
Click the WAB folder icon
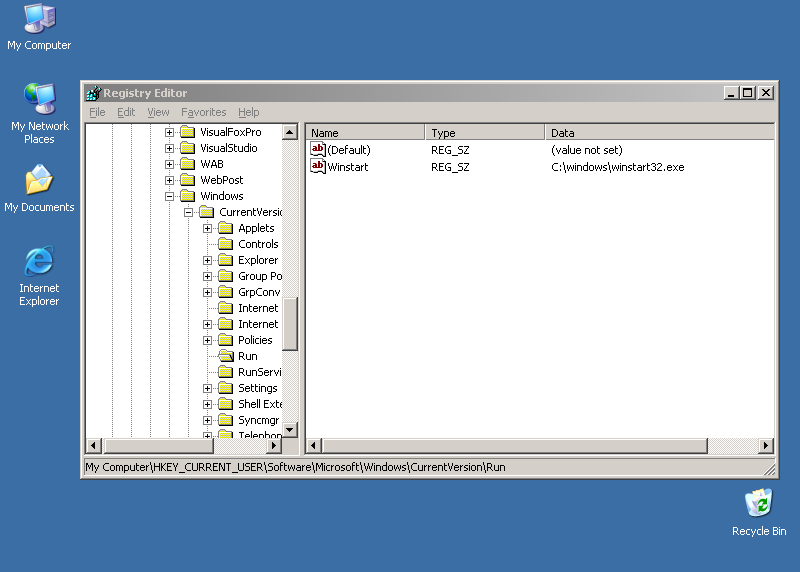point(188,164)
